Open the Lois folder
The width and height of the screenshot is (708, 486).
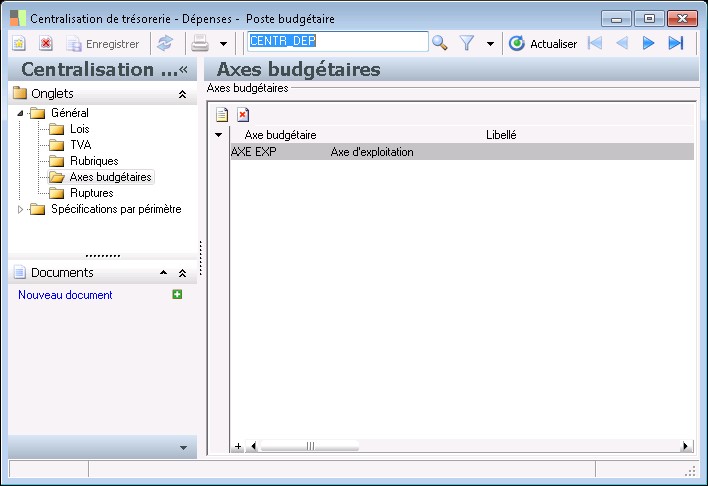click(79, 129)
